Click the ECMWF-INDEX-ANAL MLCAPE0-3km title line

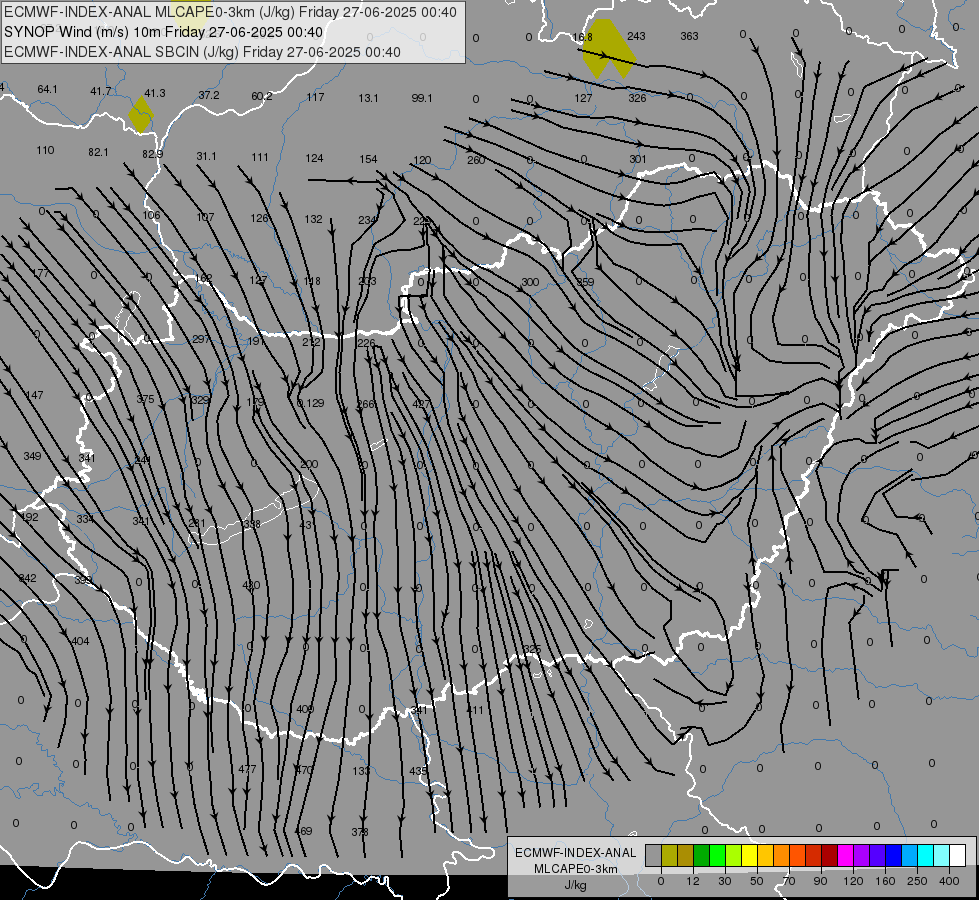[230, 12]
